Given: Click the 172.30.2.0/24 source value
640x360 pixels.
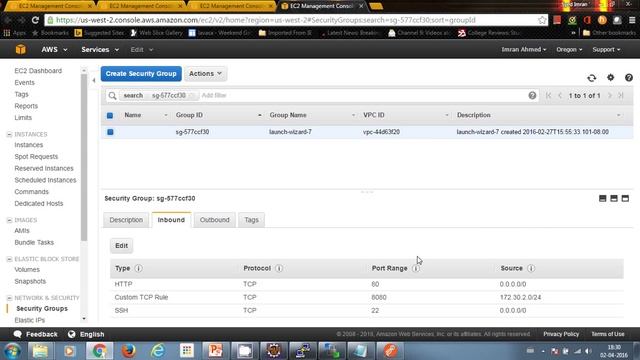Looking at the screenshot, I should tap(520, 297).
